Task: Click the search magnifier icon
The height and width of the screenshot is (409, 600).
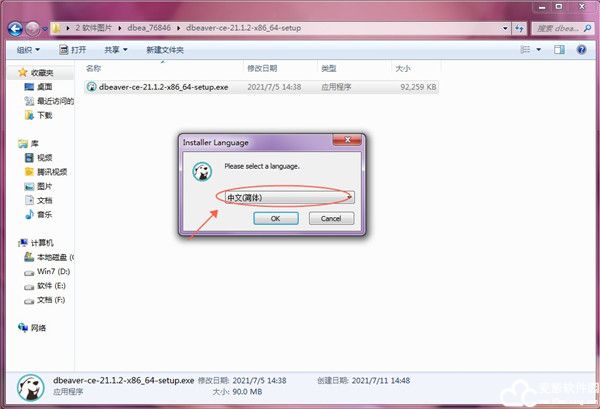Action: pyautogui.click(x=587, y=28)
